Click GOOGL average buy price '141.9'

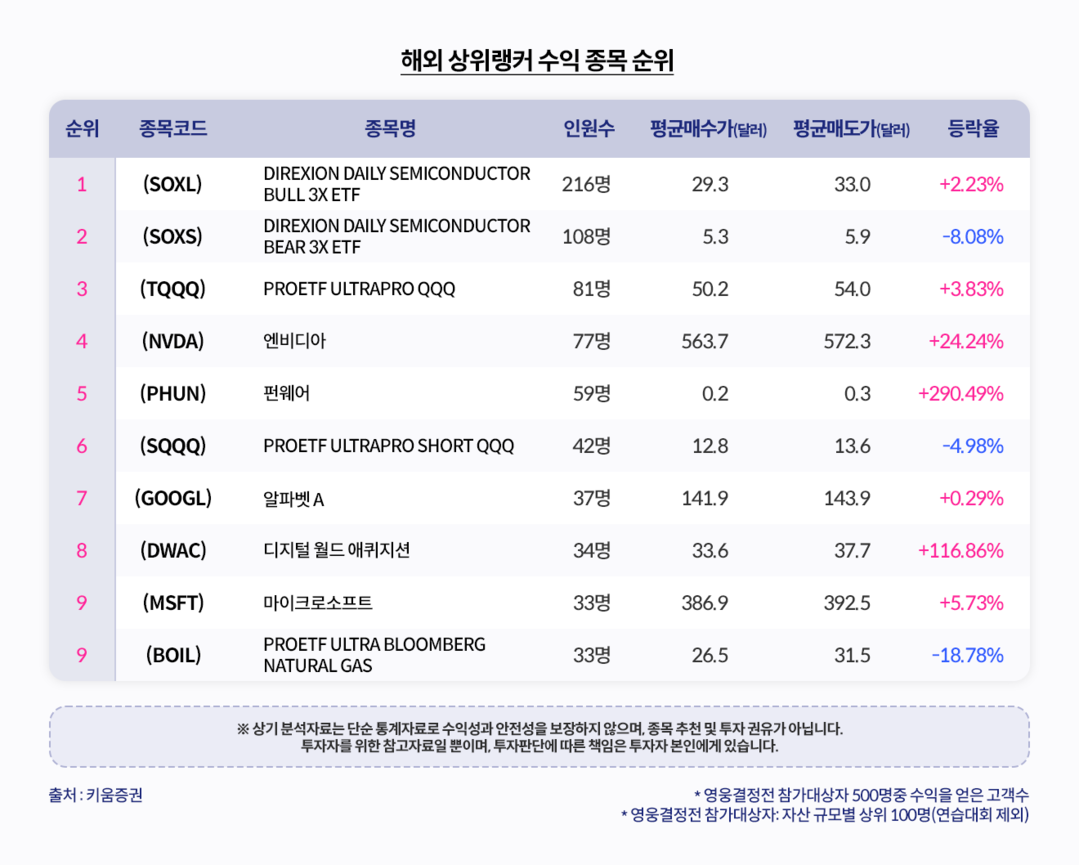pos(705,498)
